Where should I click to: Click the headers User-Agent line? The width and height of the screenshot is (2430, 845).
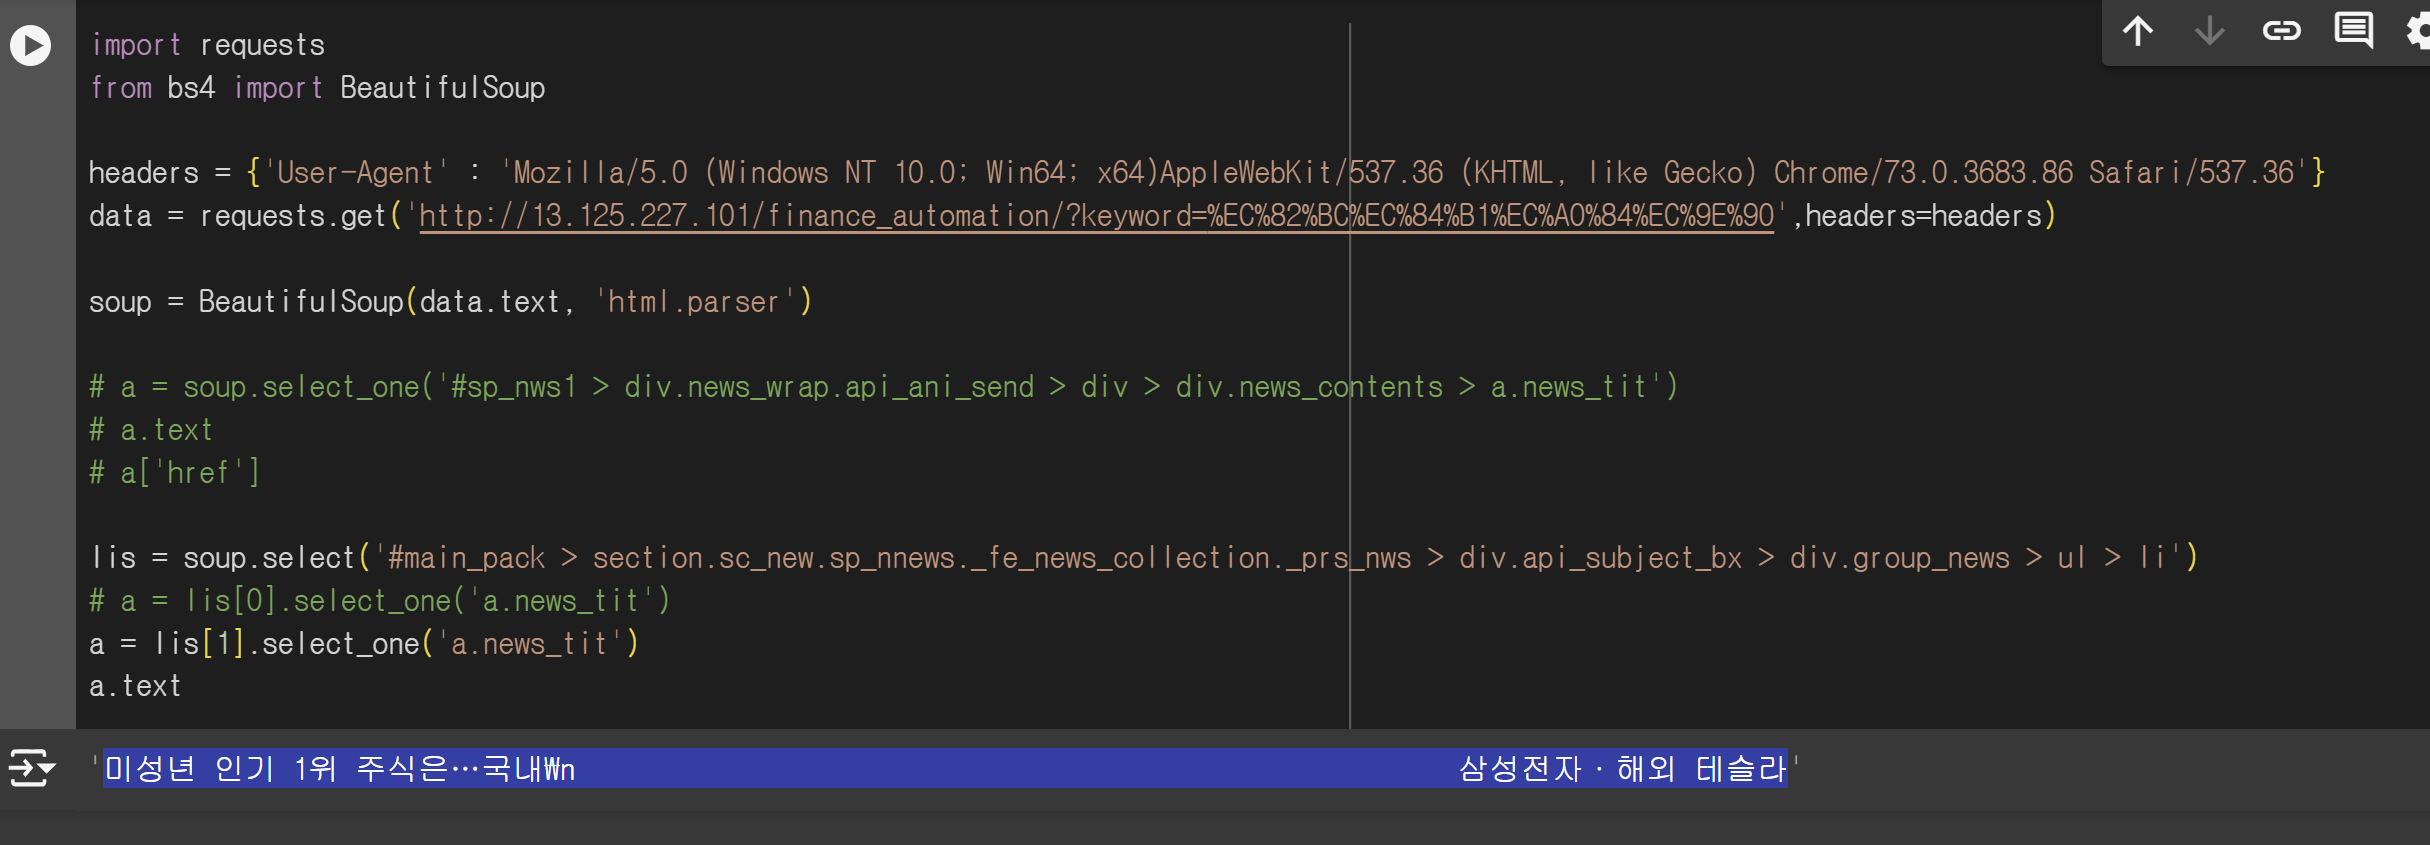(1207, 173)
